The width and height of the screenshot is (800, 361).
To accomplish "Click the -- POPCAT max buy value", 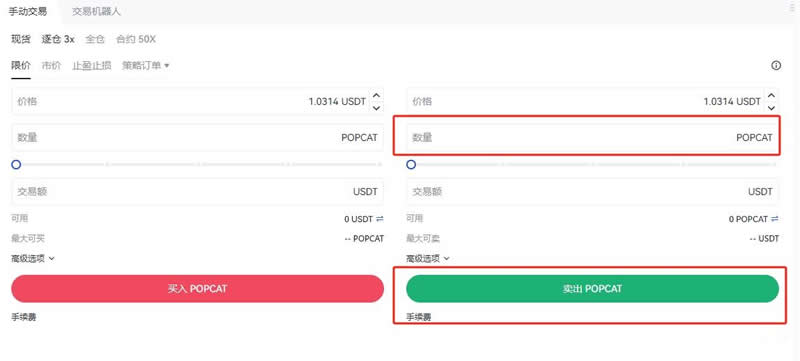I will point(364,239).
